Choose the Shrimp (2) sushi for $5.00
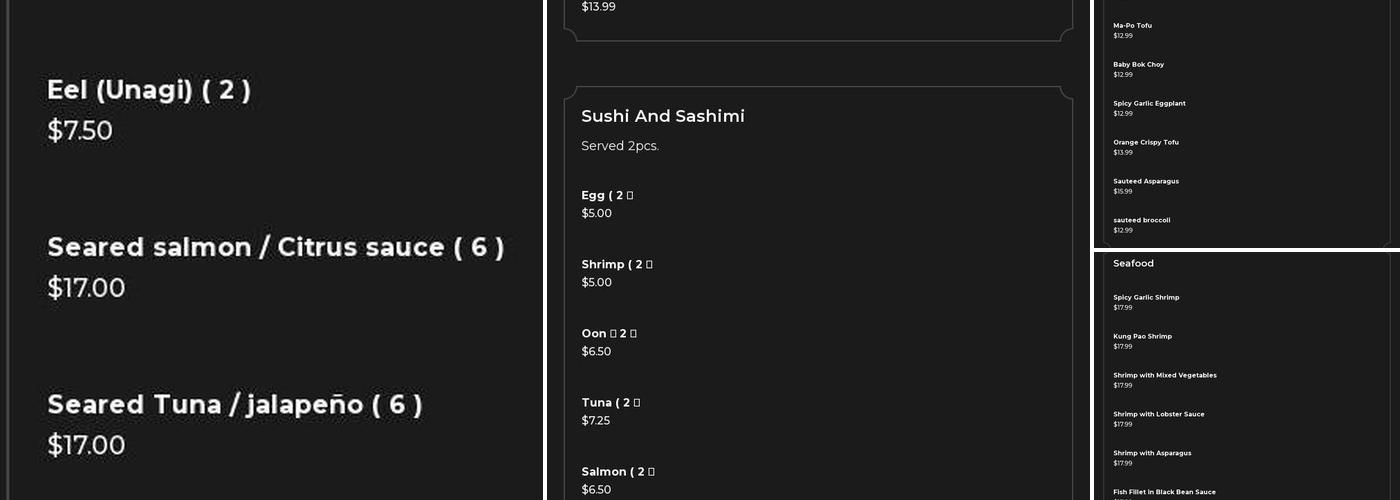 (x=616, y=265)
